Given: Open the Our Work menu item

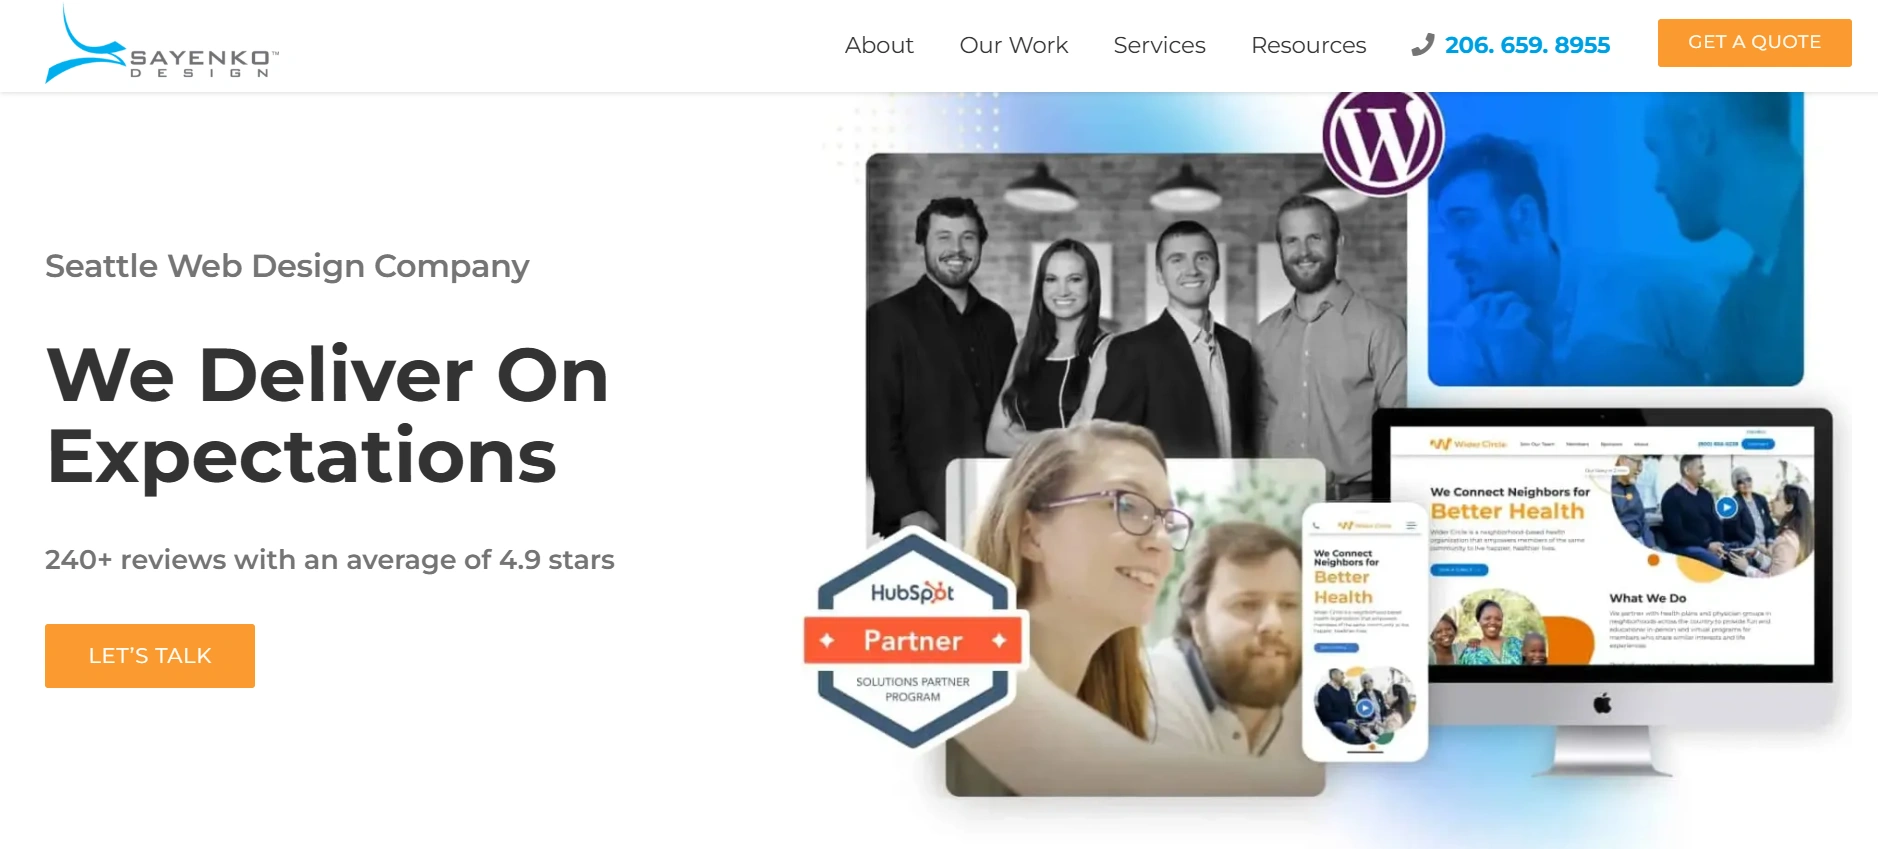Looking at the screenshot, I should coord(1014,45).
